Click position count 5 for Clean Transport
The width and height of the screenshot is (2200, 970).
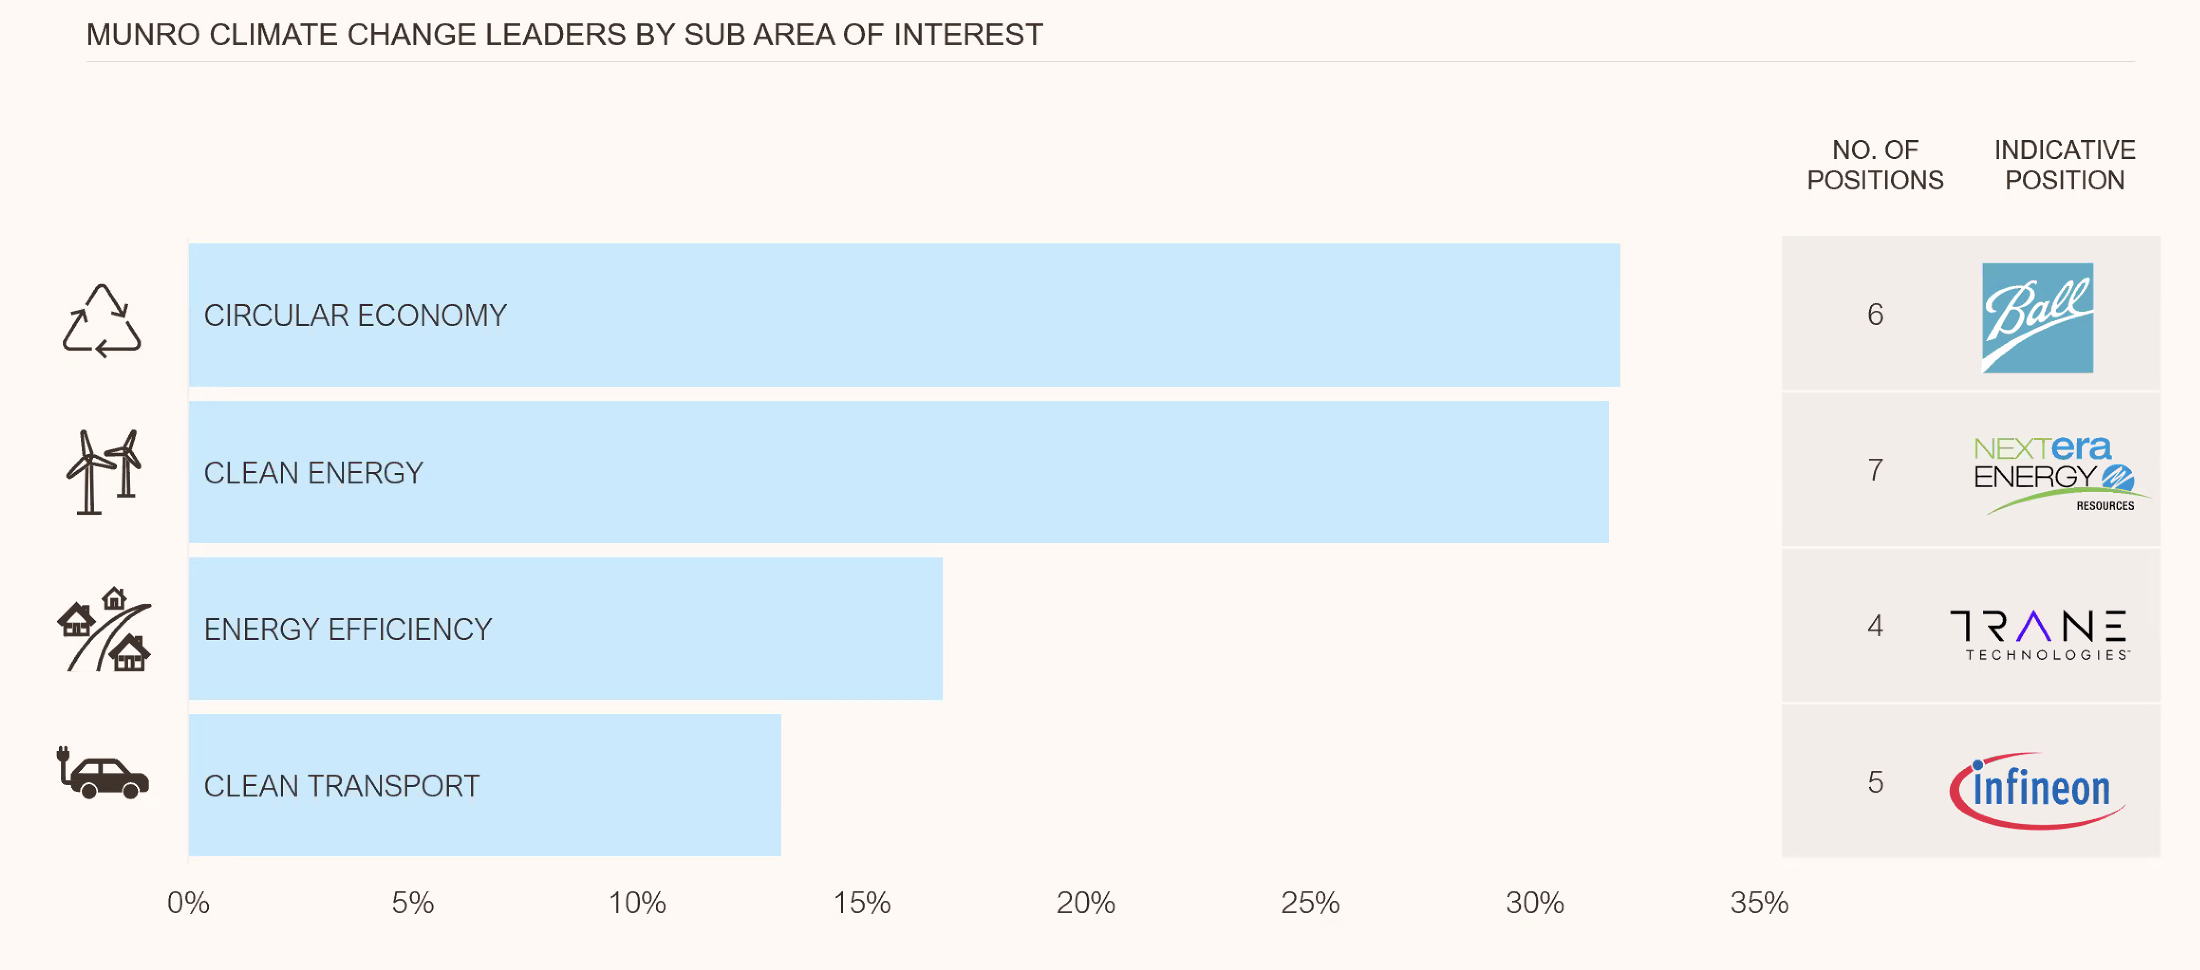click(1875, 782)
